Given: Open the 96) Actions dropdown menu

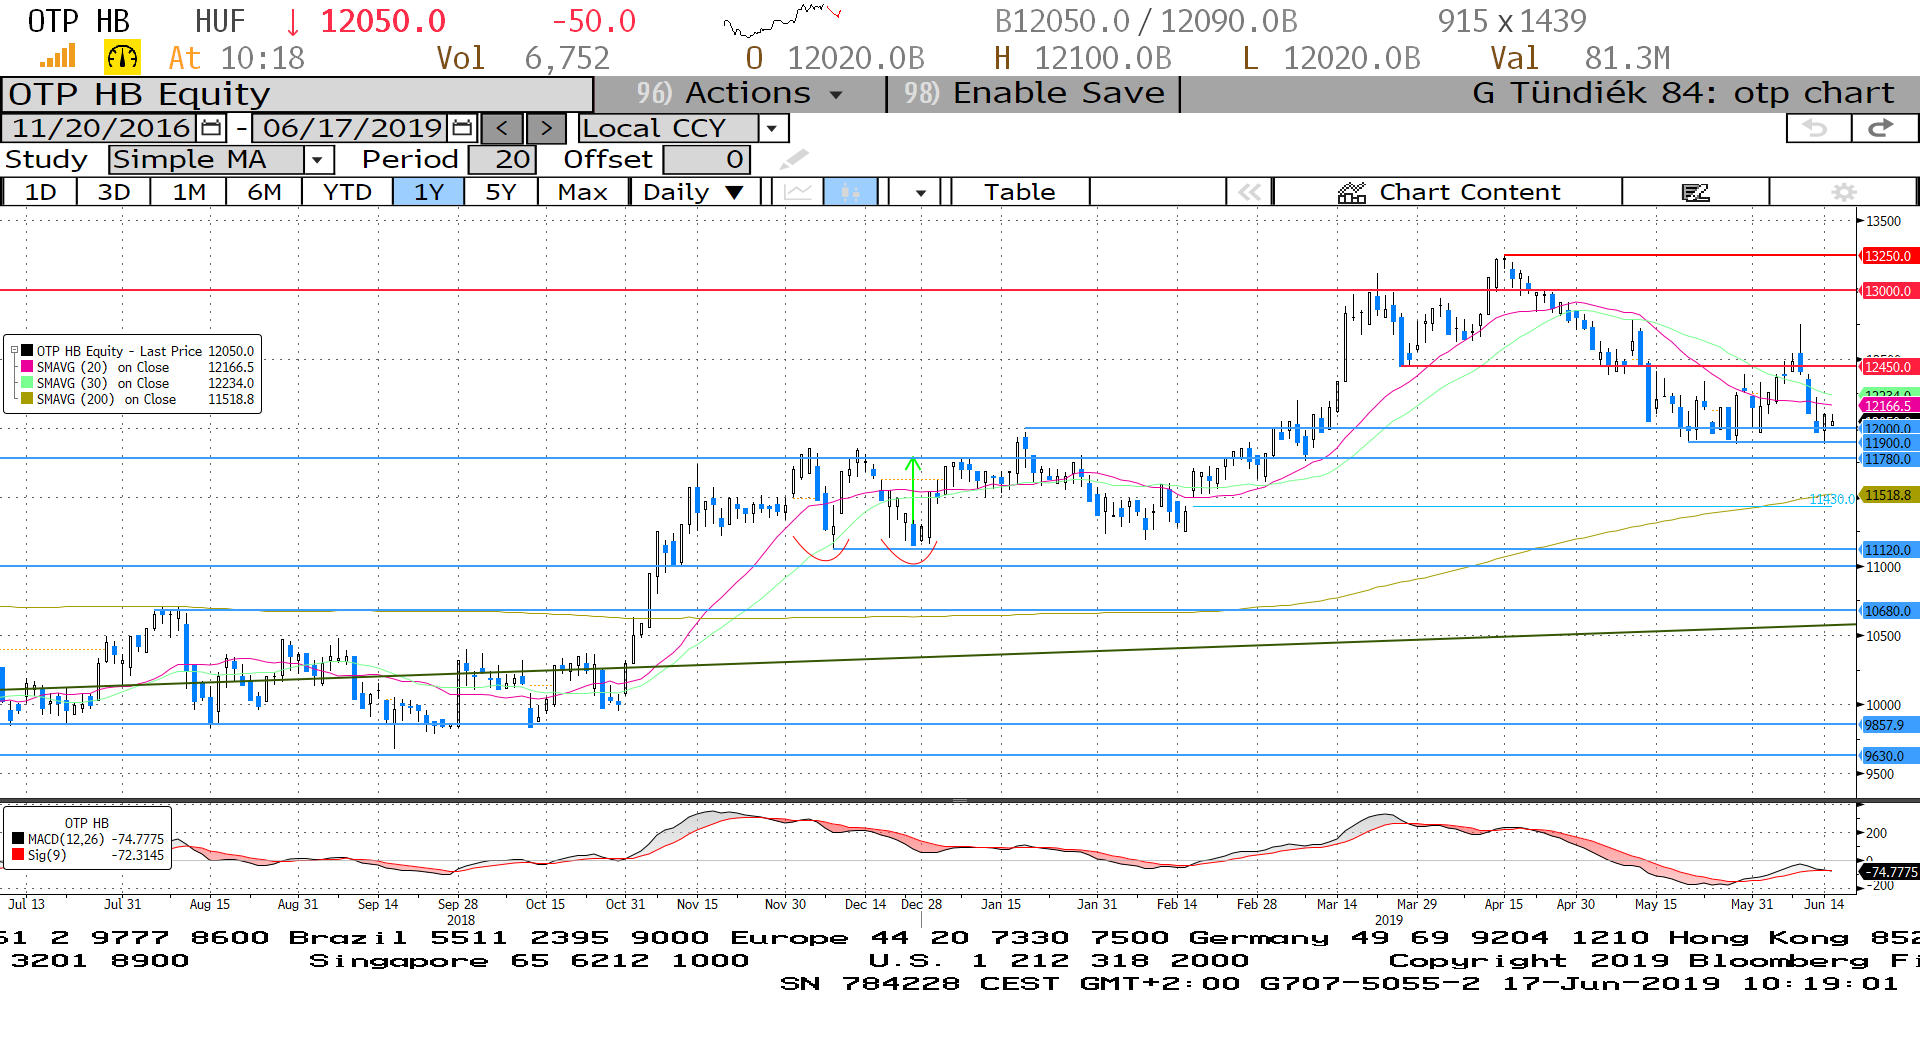Looking at the screenshot, I should click(x=740, y=94).
